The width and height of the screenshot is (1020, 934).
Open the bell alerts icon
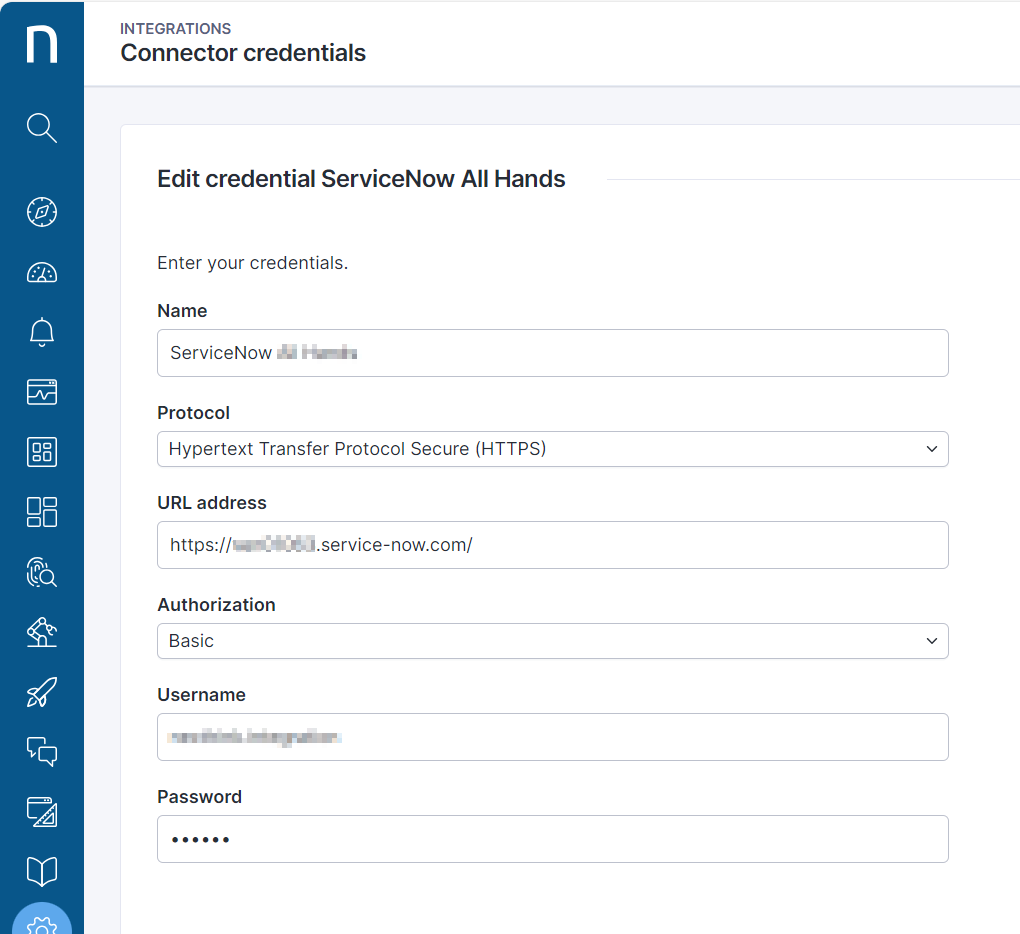pos(42,332)
